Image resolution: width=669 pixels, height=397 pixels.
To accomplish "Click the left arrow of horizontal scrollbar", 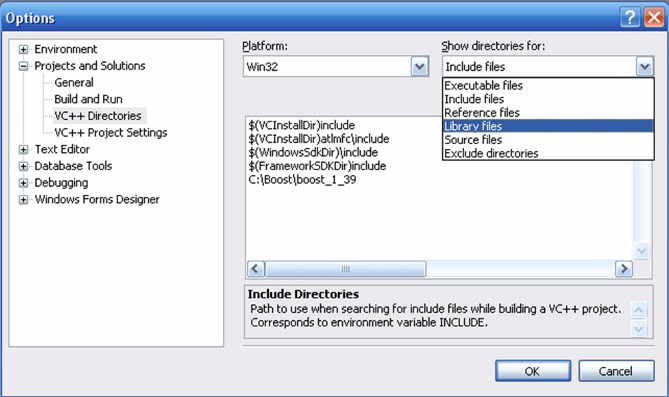I will [x=256, y=269].
